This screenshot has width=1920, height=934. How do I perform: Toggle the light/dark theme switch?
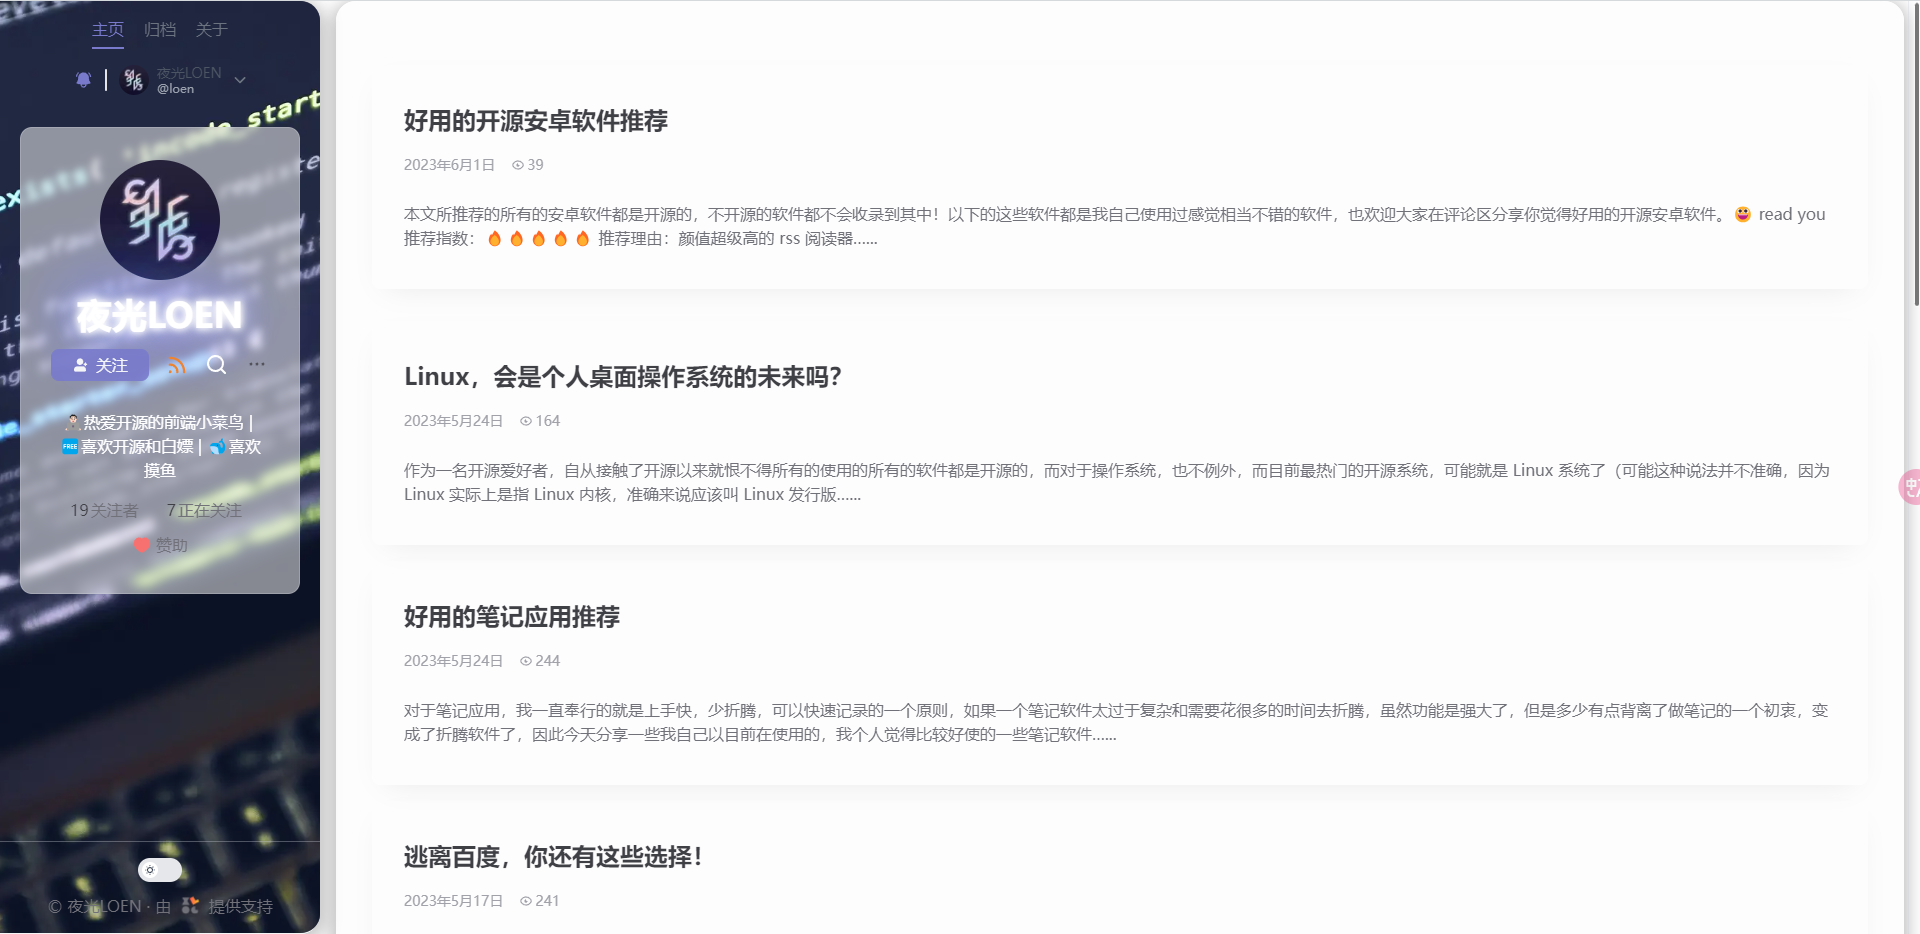coord(160,870)
